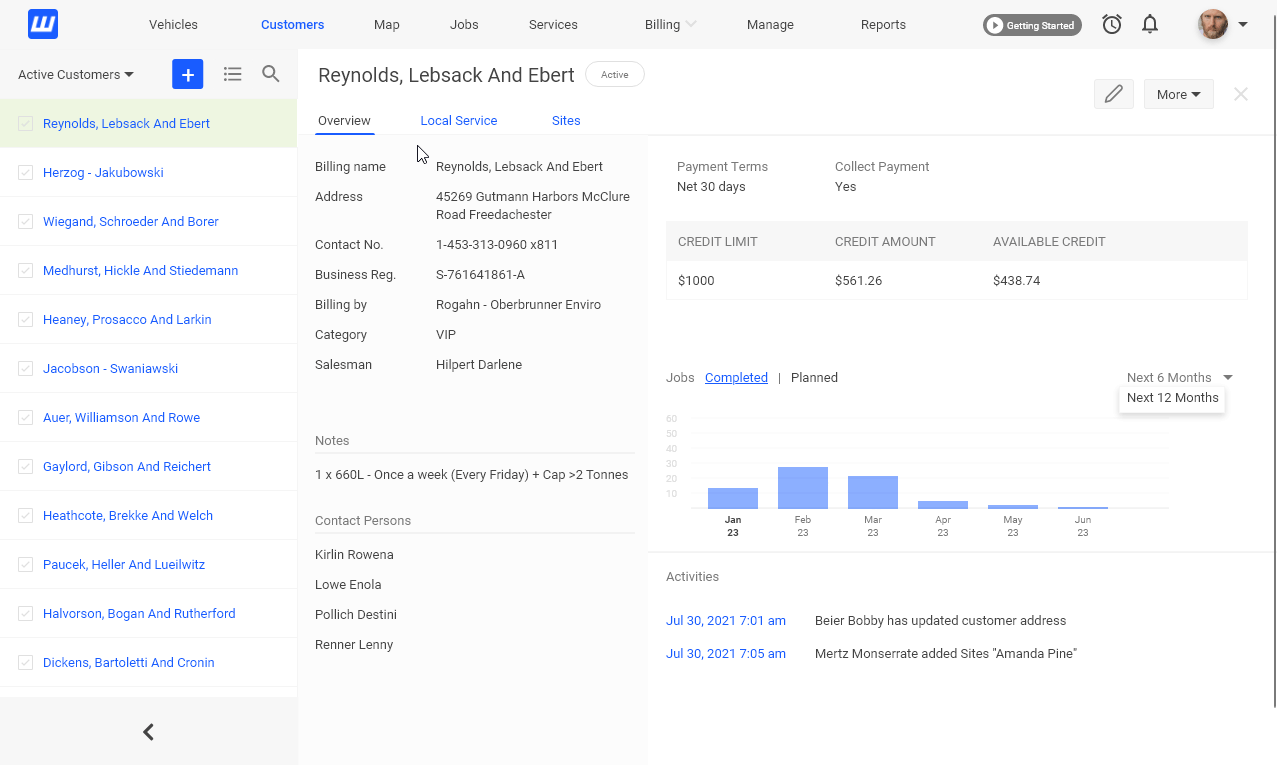Select Next 12 Months option
Screen dimensions: 1277x765
[x=1172, y=398]
